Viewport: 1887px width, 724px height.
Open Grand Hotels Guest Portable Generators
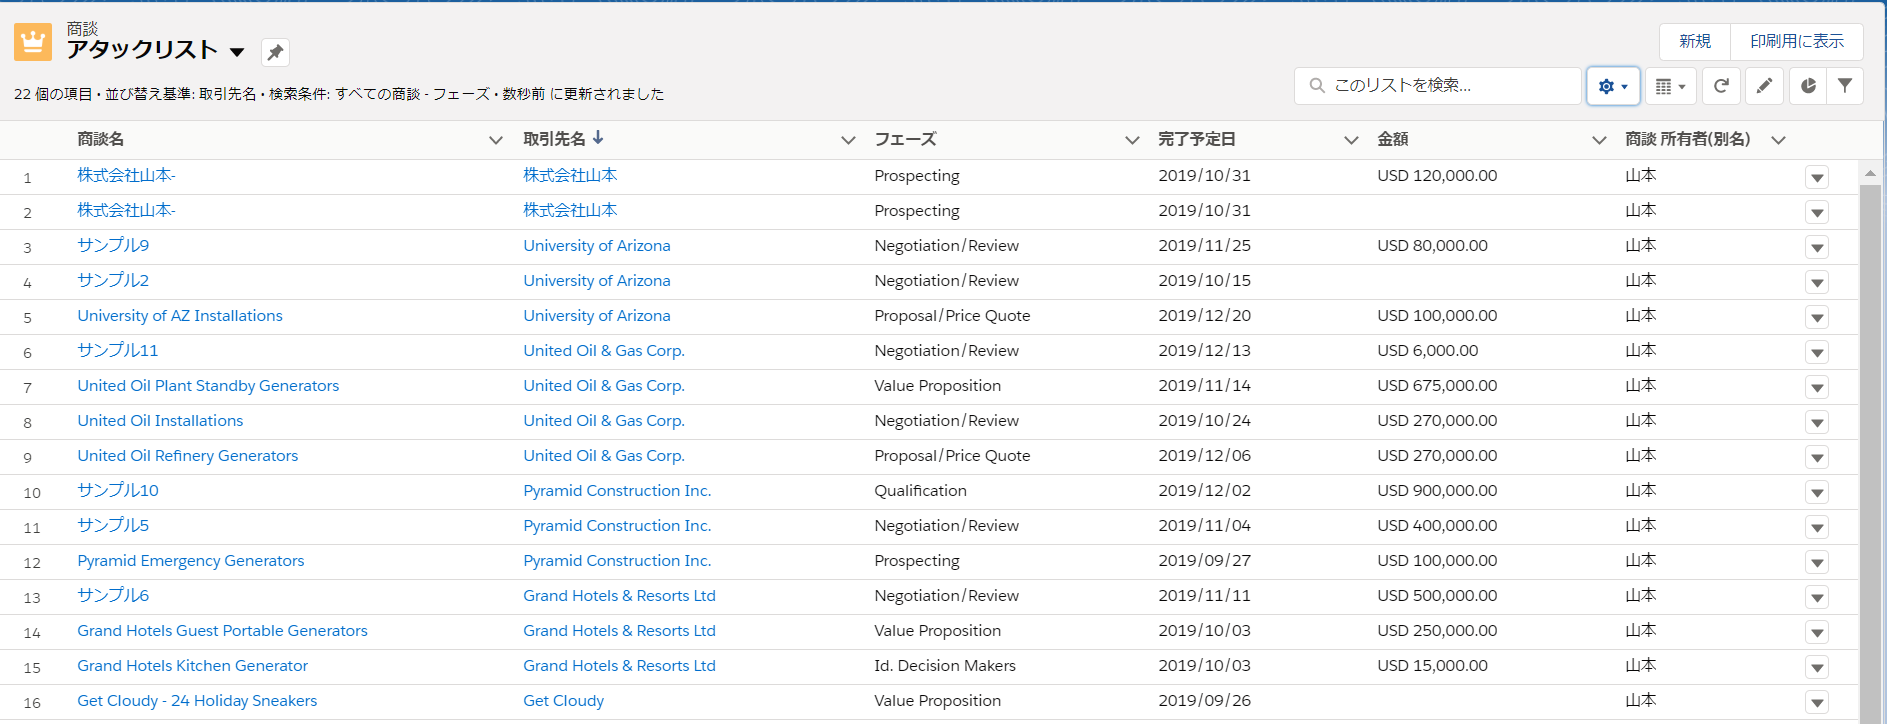coord(222,630)
